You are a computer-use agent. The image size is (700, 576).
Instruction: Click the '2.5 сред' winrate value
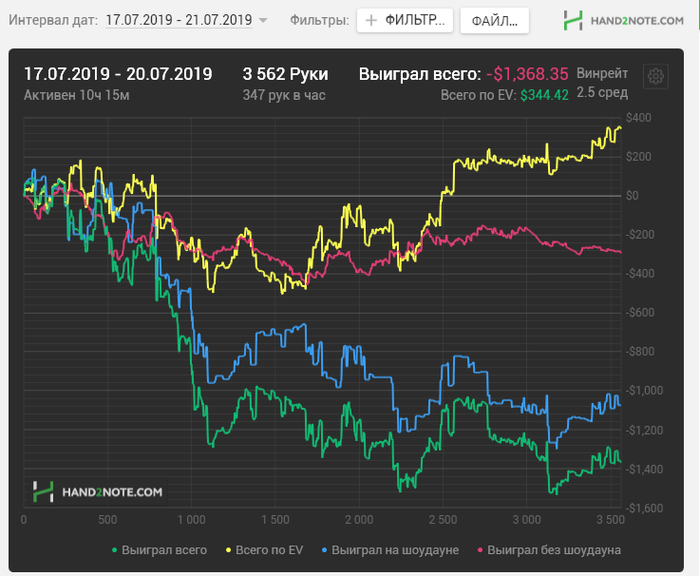pos(602,92)
